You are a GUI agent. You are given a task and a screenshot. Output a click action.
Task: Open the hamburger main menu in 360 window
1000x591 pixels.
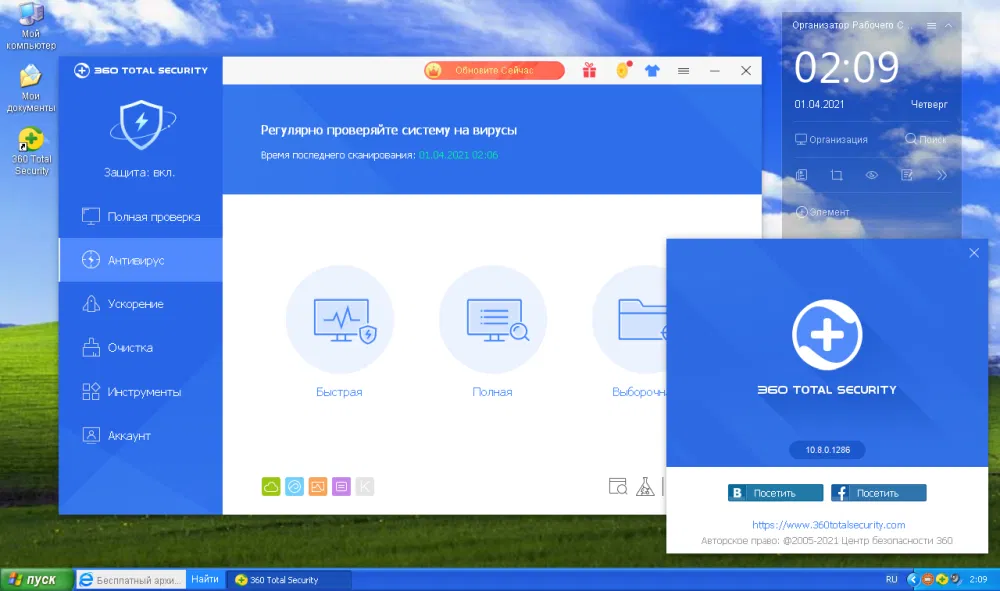(x=683, y=71)
